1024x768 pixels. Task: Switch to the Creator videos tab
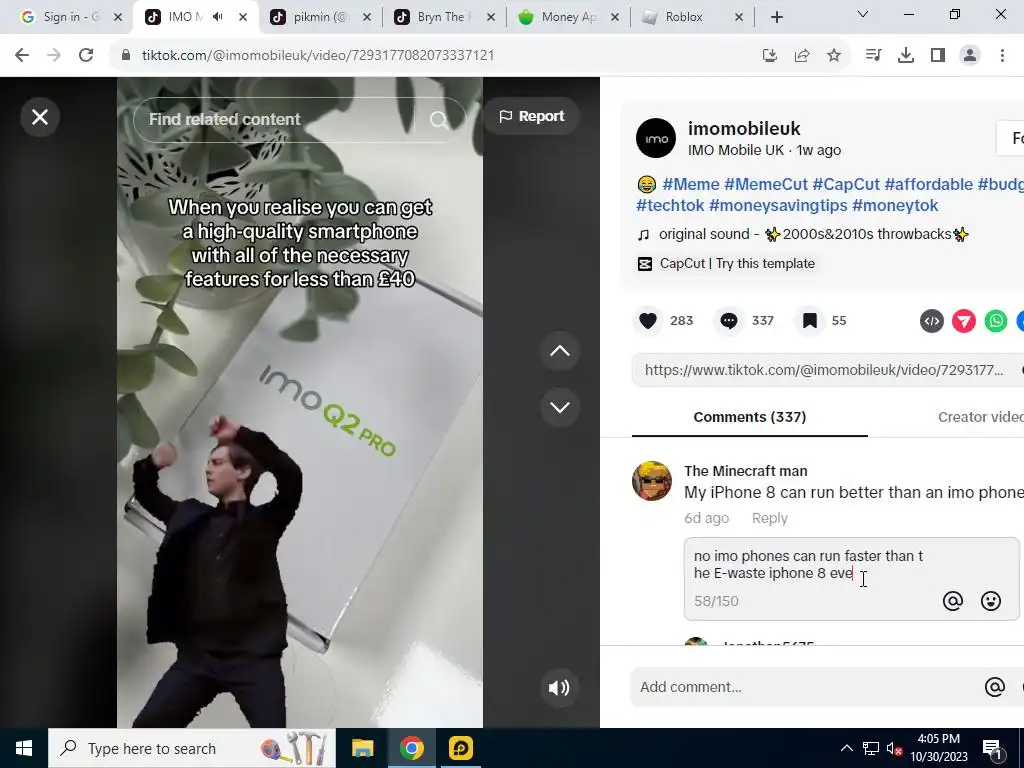click(981, 417)
